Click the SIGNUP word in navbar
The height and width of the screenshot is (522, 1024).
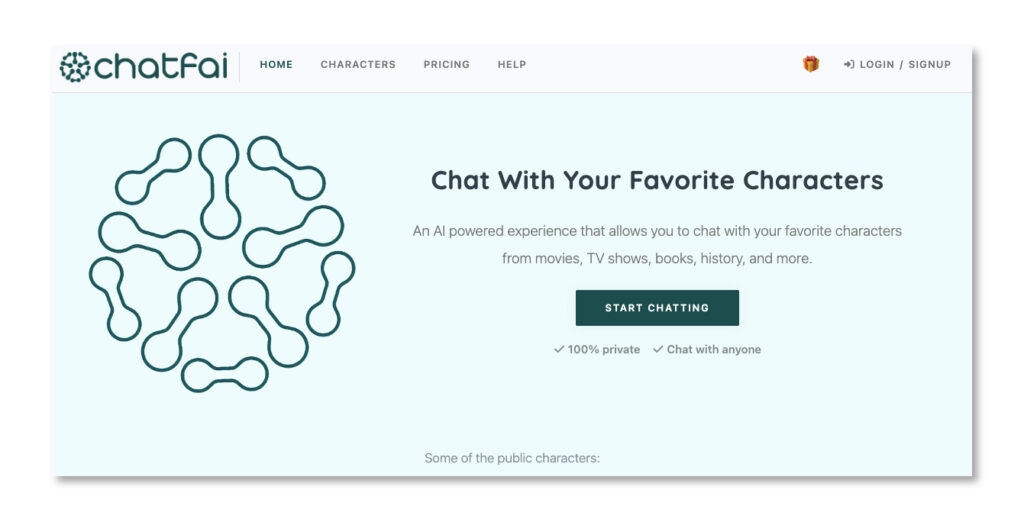(930, 65)
